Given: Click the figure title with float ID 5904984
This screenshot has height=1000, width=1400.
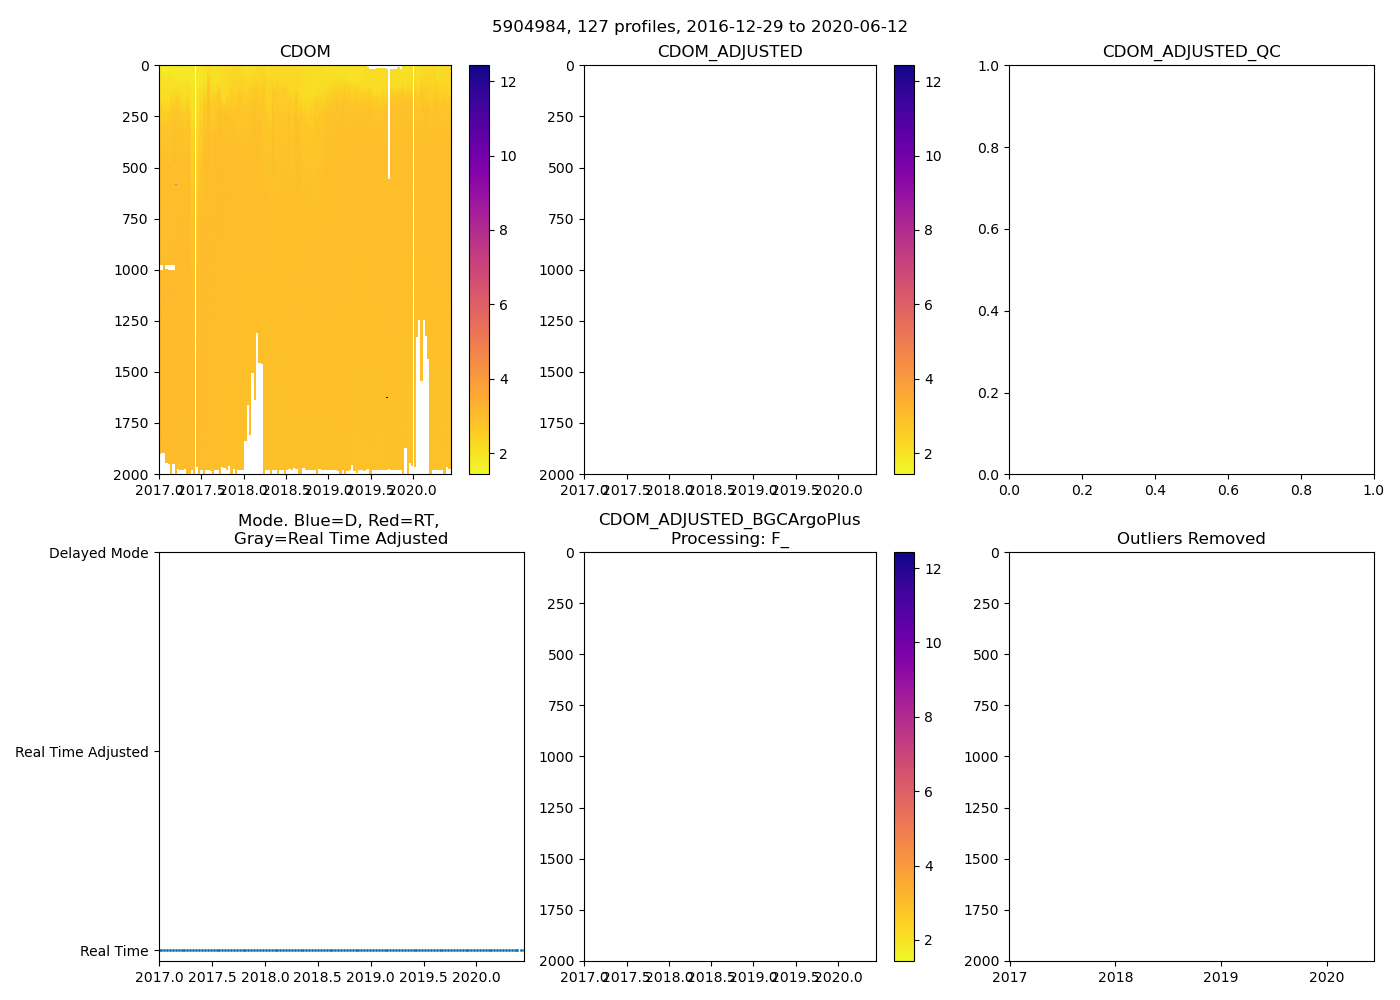Looking at the screenshot, I should pyautogui.click(x=699, y=27).
